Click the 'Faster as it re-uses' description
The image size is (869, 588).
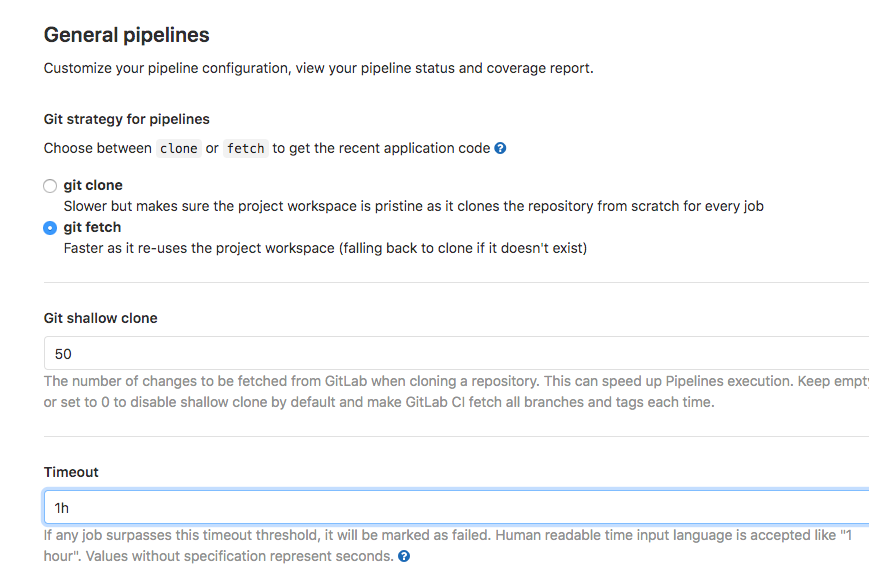325,248
